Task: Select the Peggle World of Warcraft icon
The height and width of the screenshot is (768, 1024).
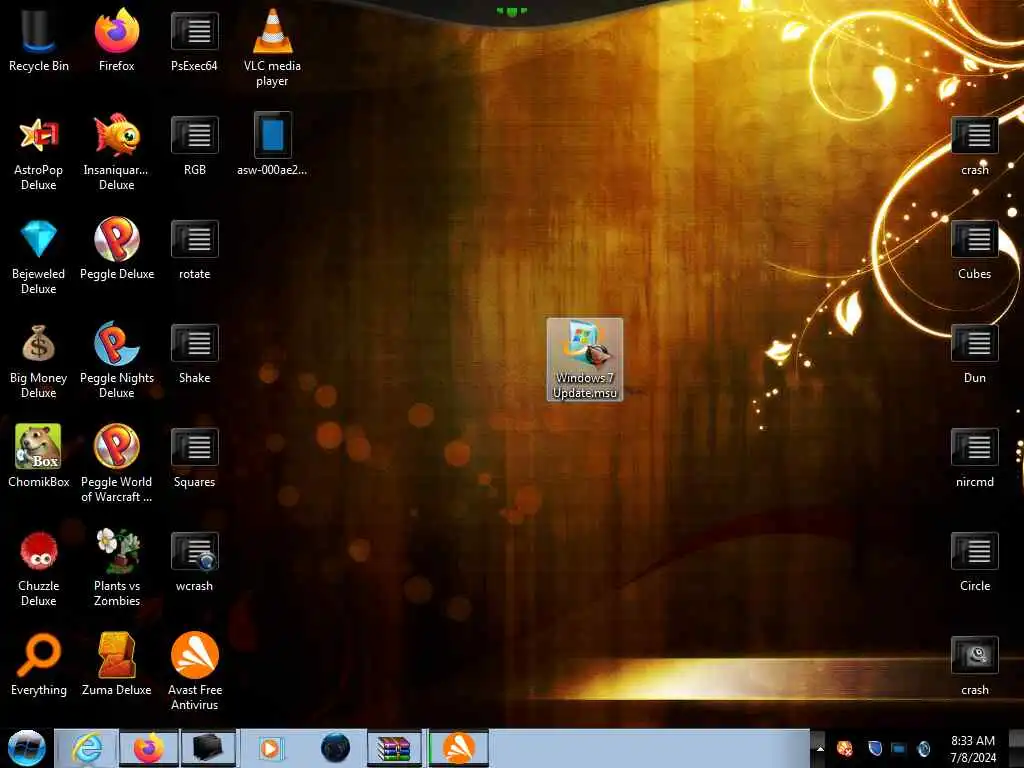Action: tap(116, 464)
